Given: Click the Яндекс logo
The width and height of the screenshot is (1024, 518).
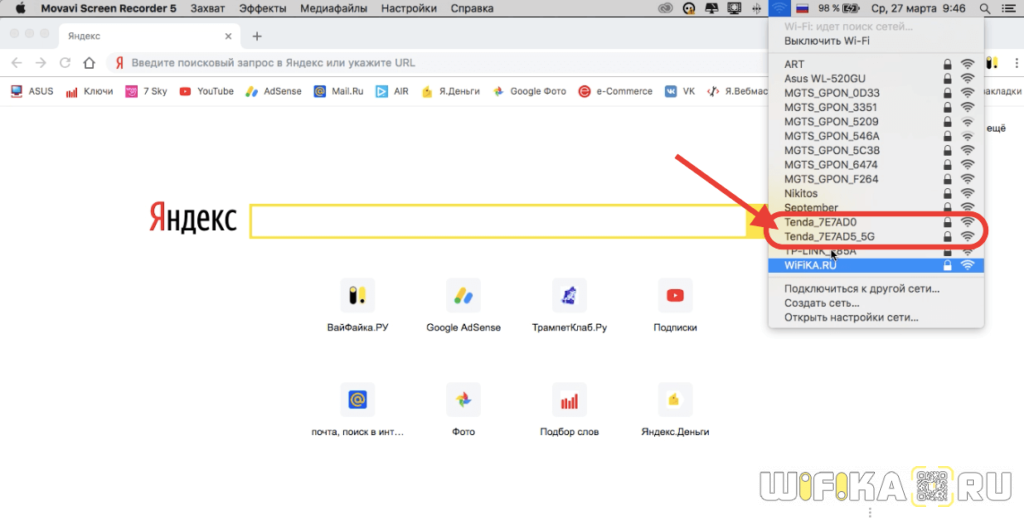Looking at the screenshot, I should [x=193, y=218].
